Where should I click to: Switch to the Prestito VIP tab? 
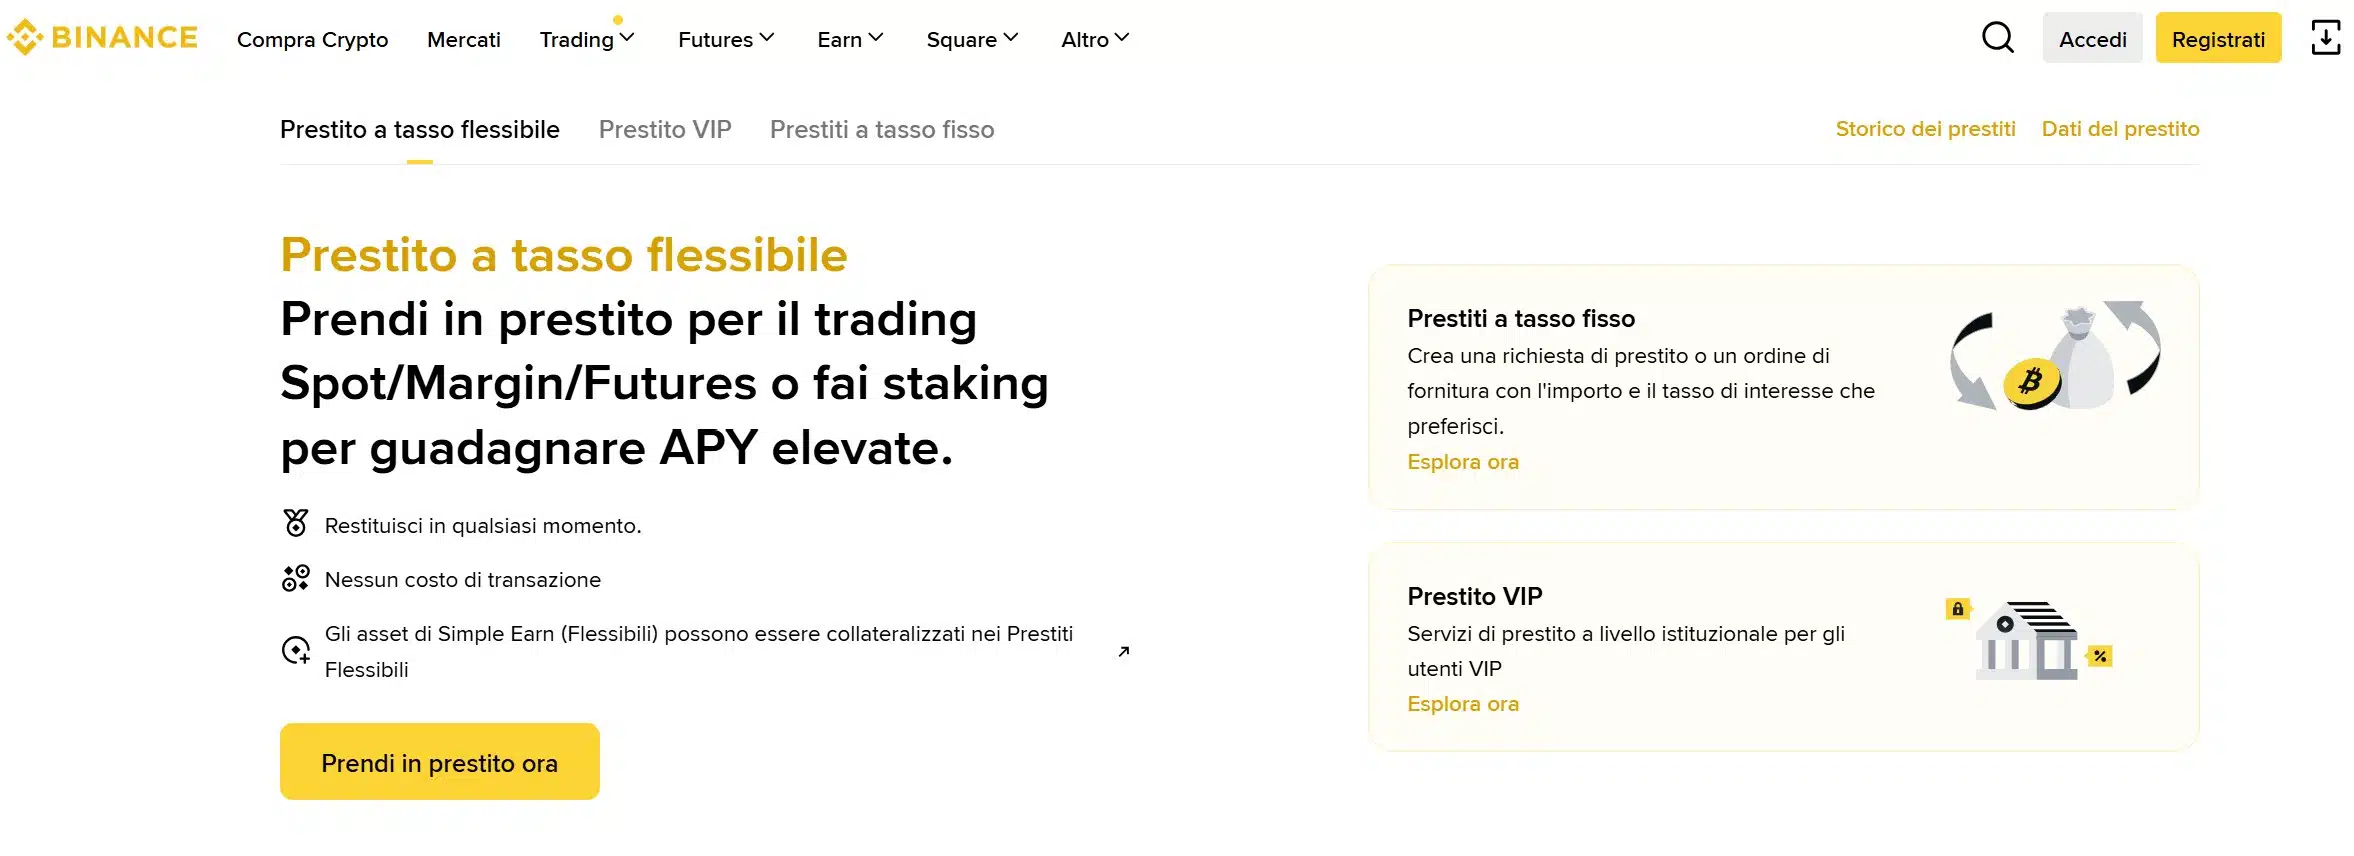click(665, 129)
